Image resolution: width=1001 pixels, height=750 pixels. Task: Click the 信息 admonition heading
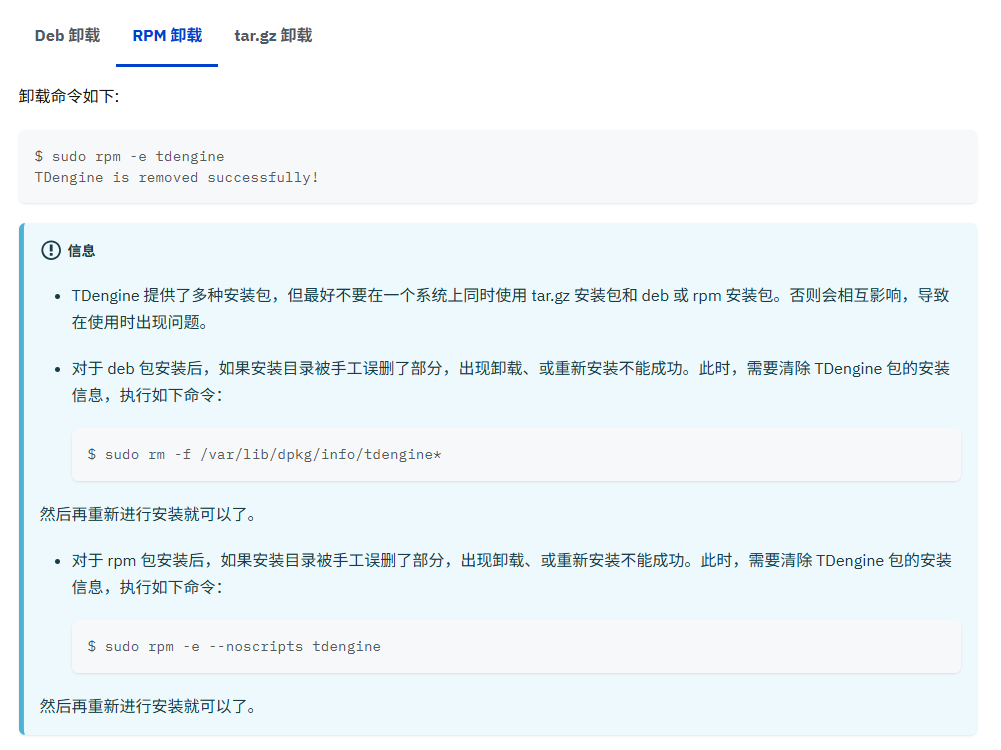tap(81, 251)
